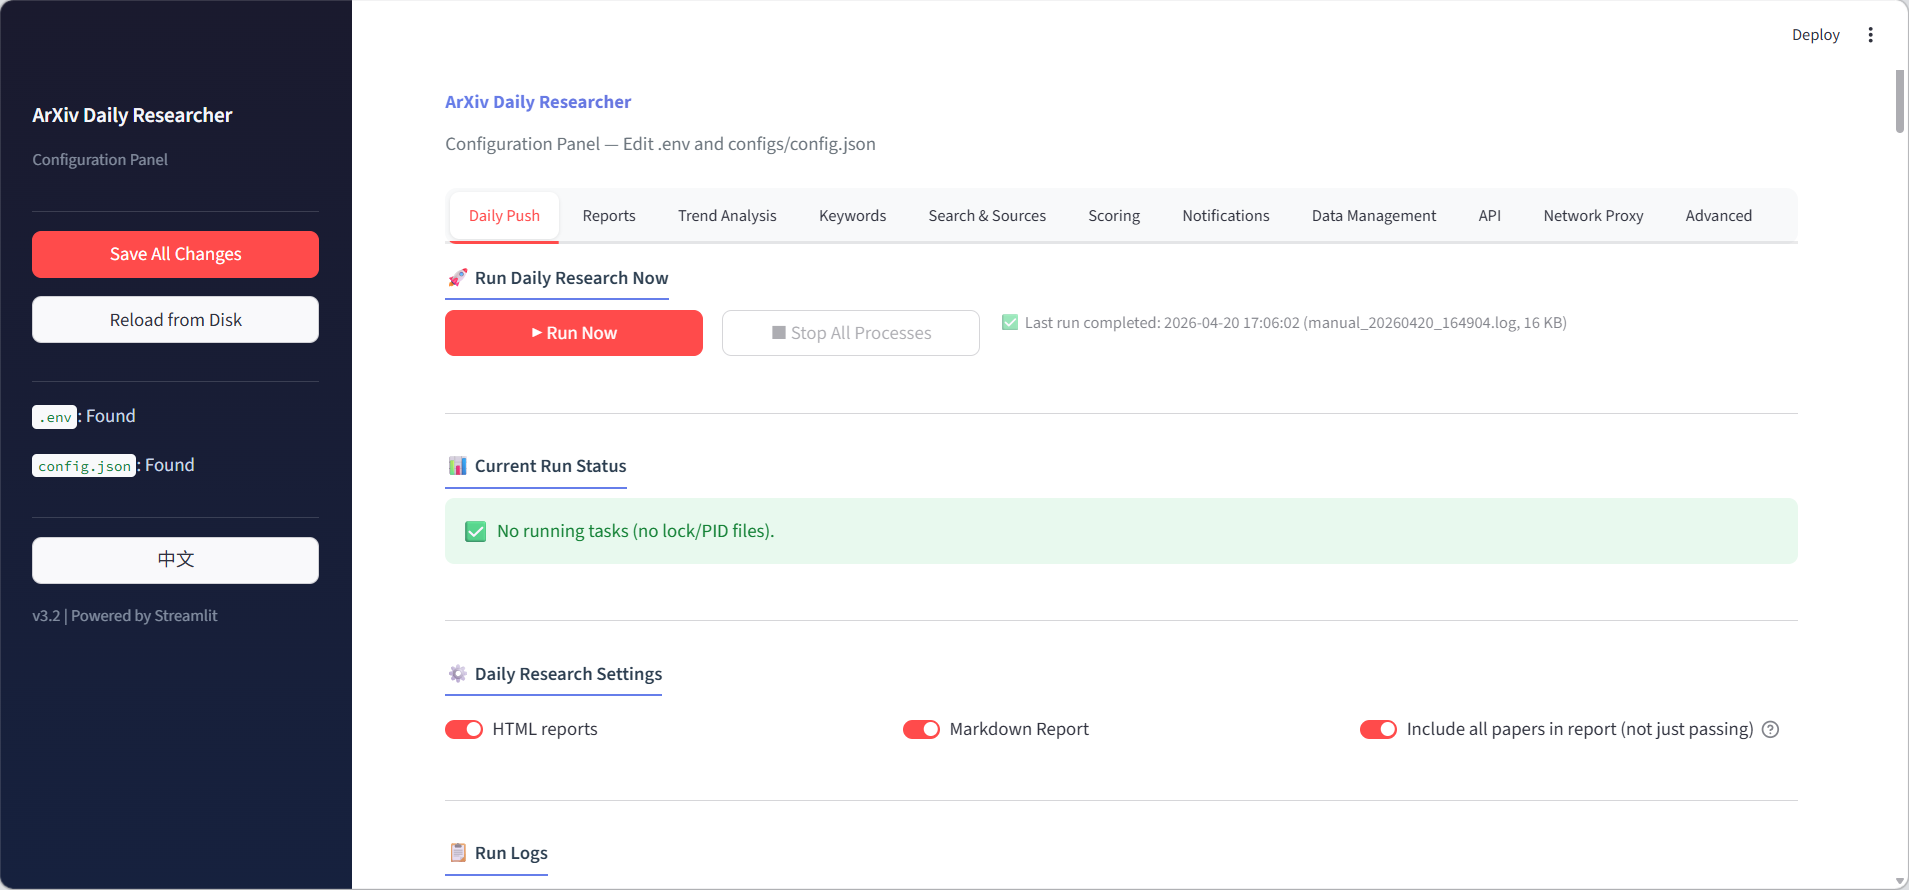The width and height of the screenshot is (1909, 890).
Task: Click the check icon next to Last run completed
Action: point(1010,322)
